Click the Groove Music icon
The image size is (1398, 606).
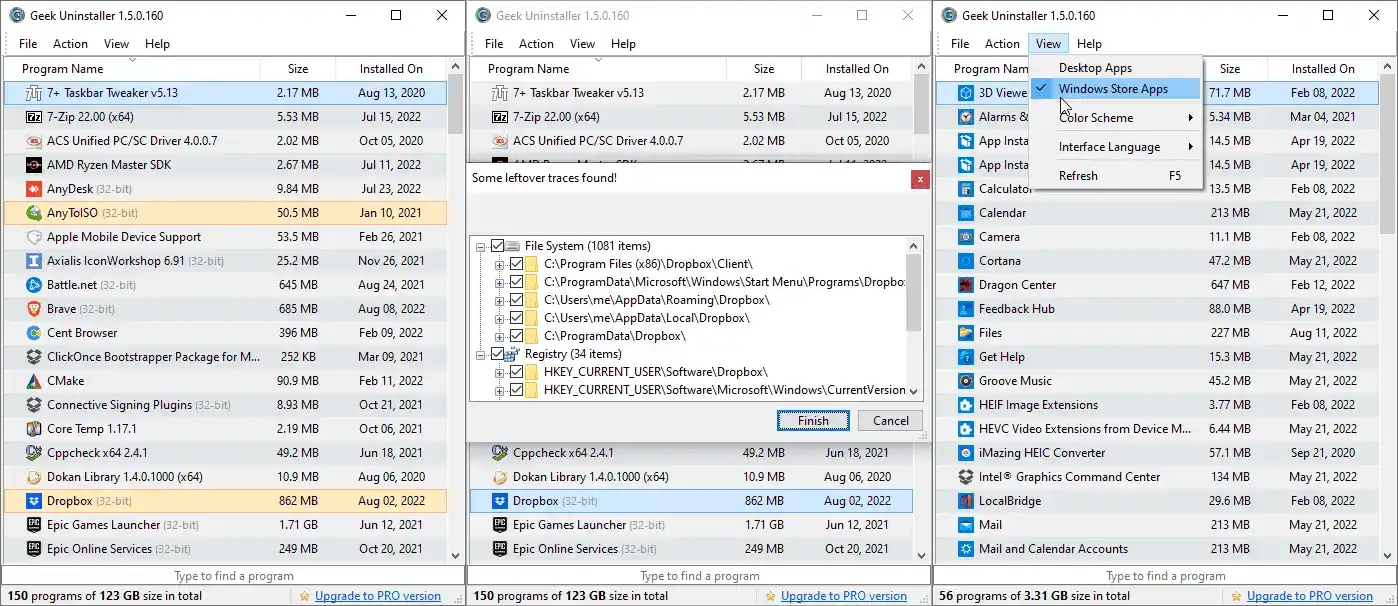[x=965, y=381]
